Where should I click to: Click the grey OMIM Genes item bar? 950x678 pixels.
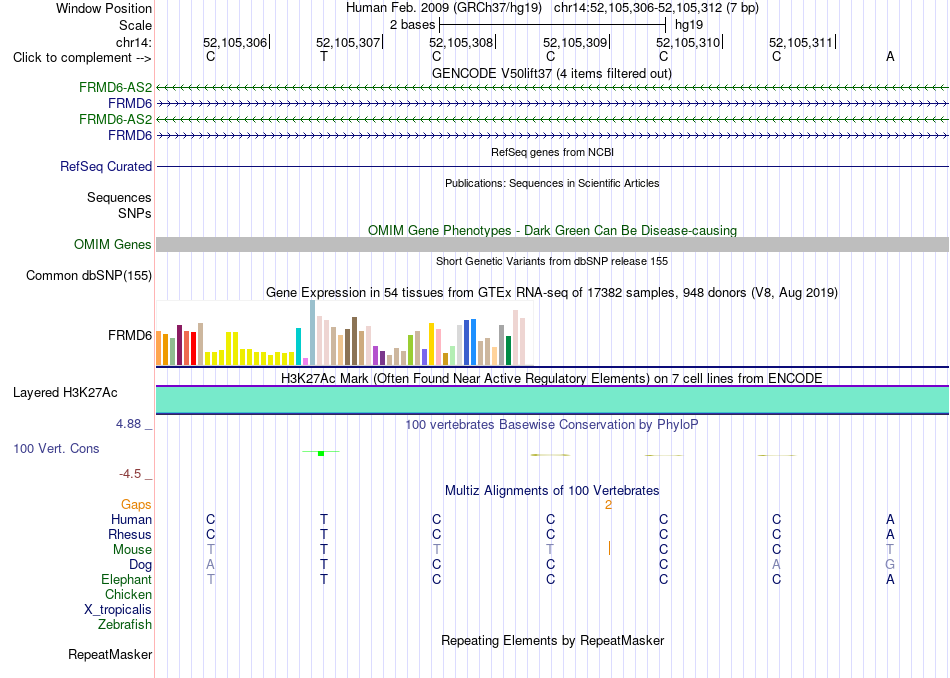552,244
